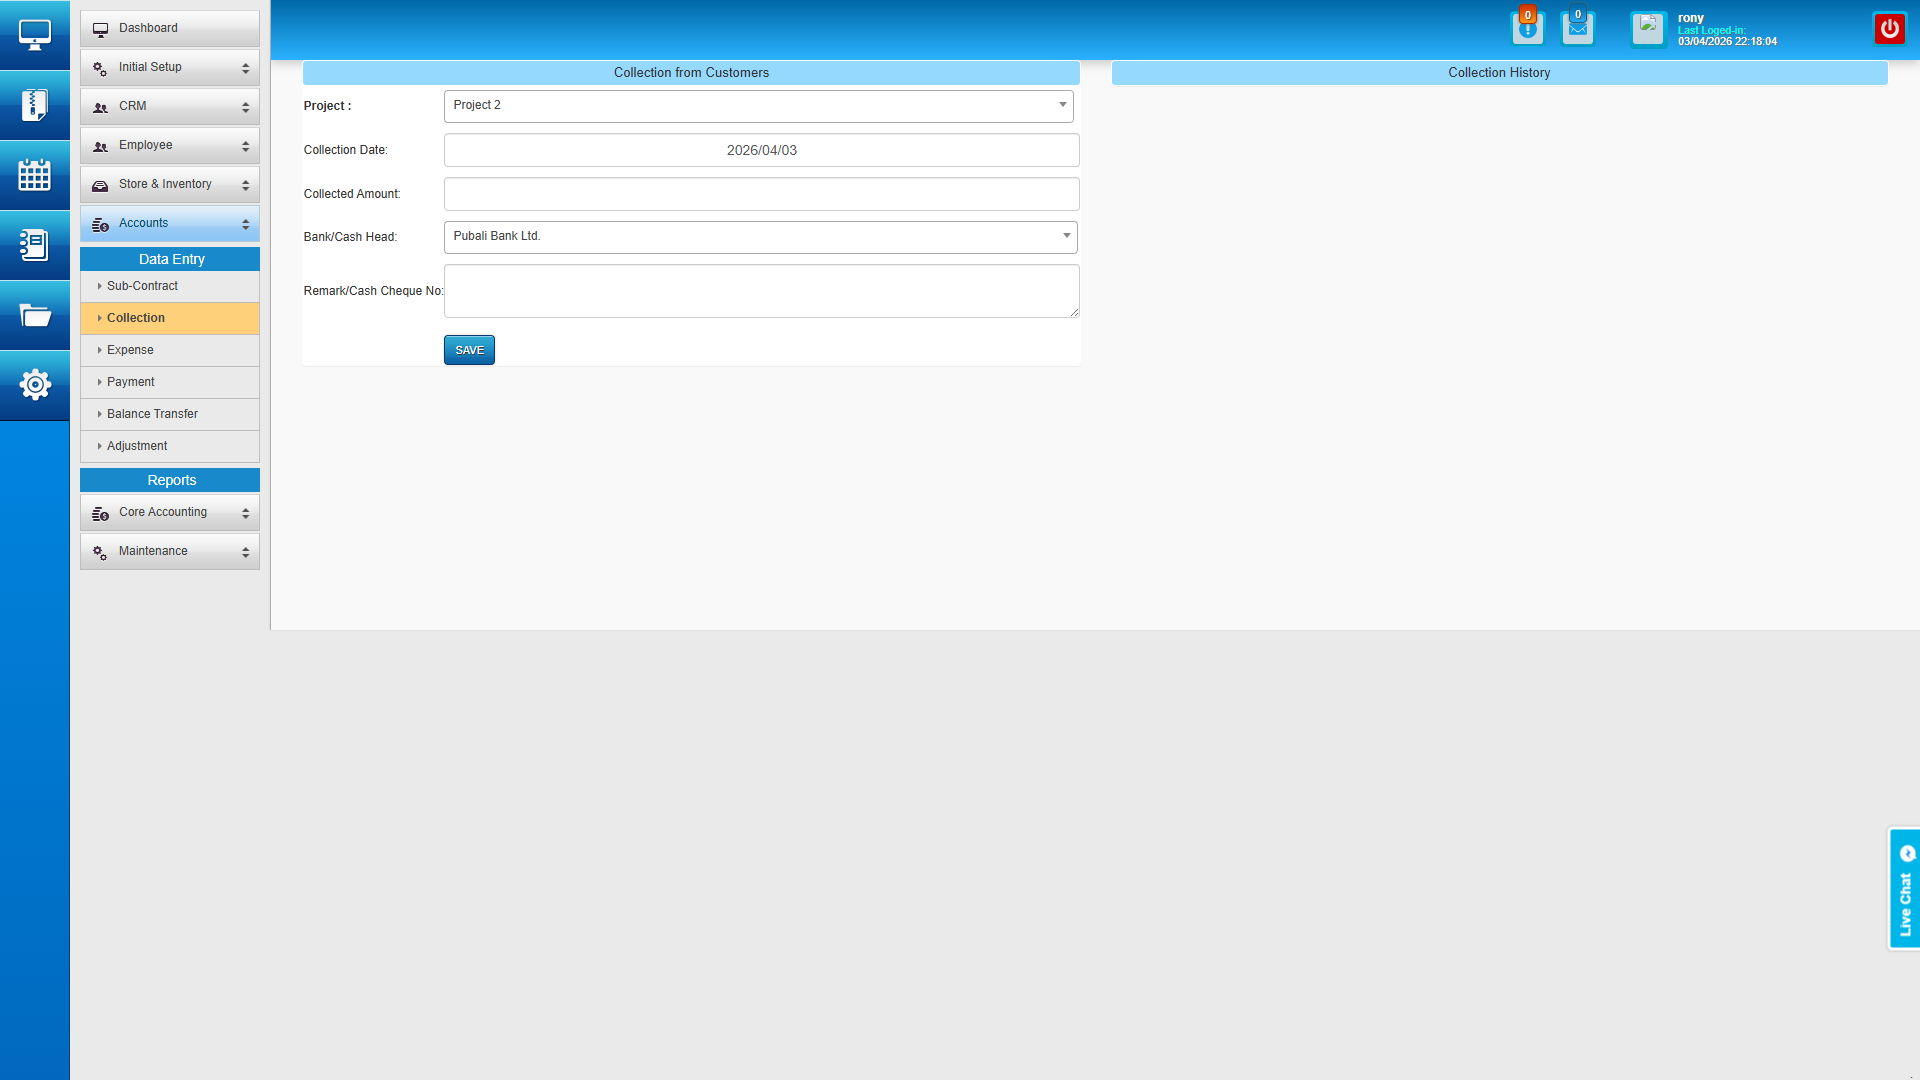This screenshot has height=1080, width=1920.
Task: Click the monitor icon in left sidebar
Action: coord(35,35)
